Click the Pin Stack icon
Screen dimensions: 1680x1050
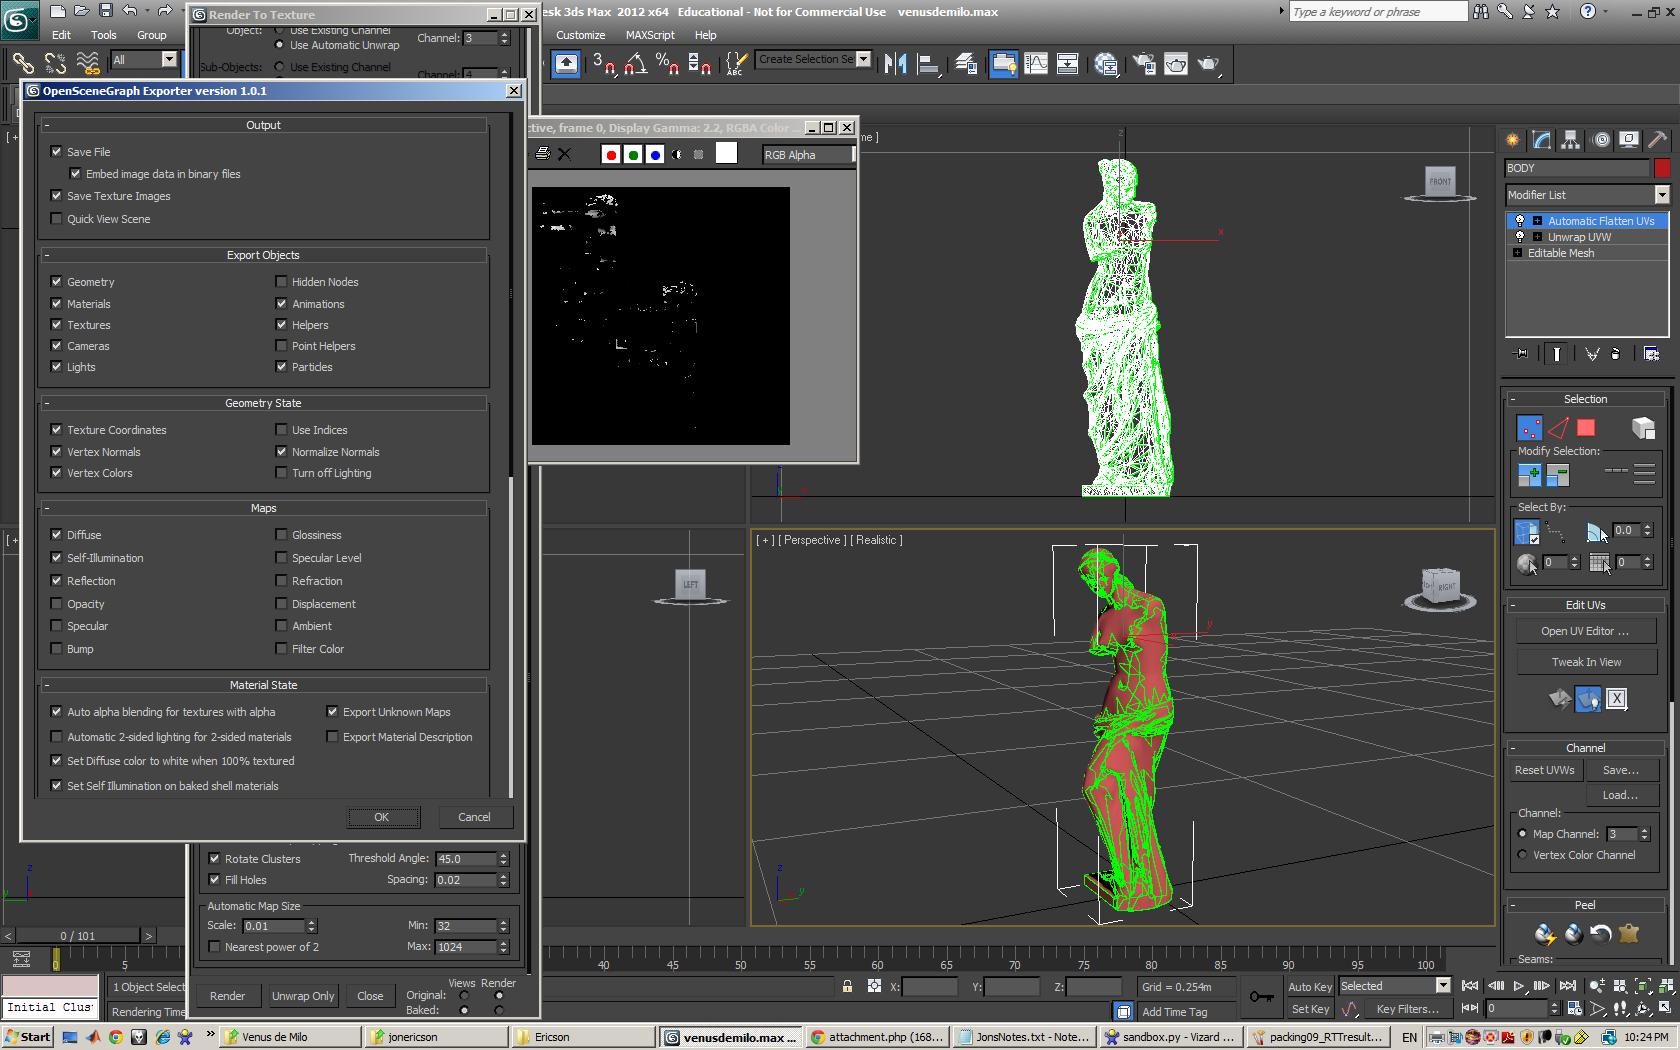pyautogui.click(x=1521, y=354)
